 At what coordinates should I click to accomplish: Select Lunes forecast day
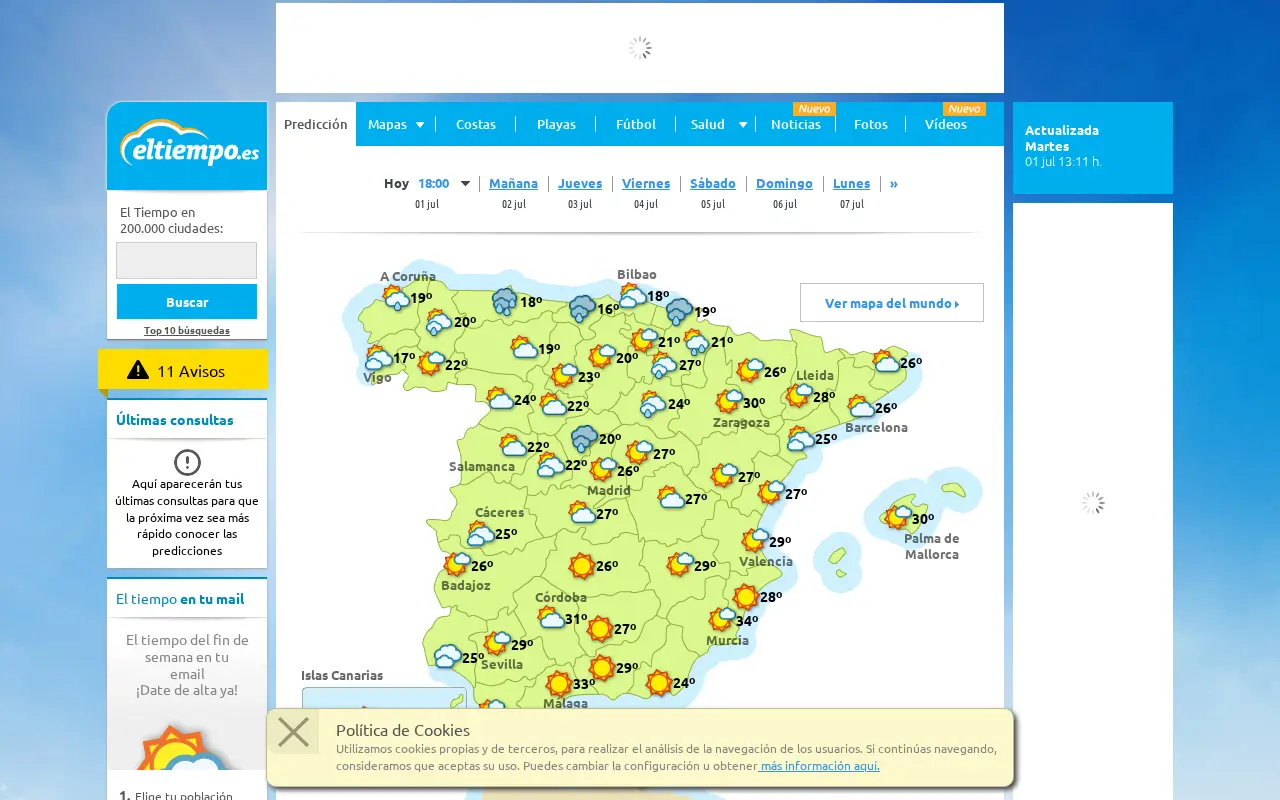[x=852, y=183]
